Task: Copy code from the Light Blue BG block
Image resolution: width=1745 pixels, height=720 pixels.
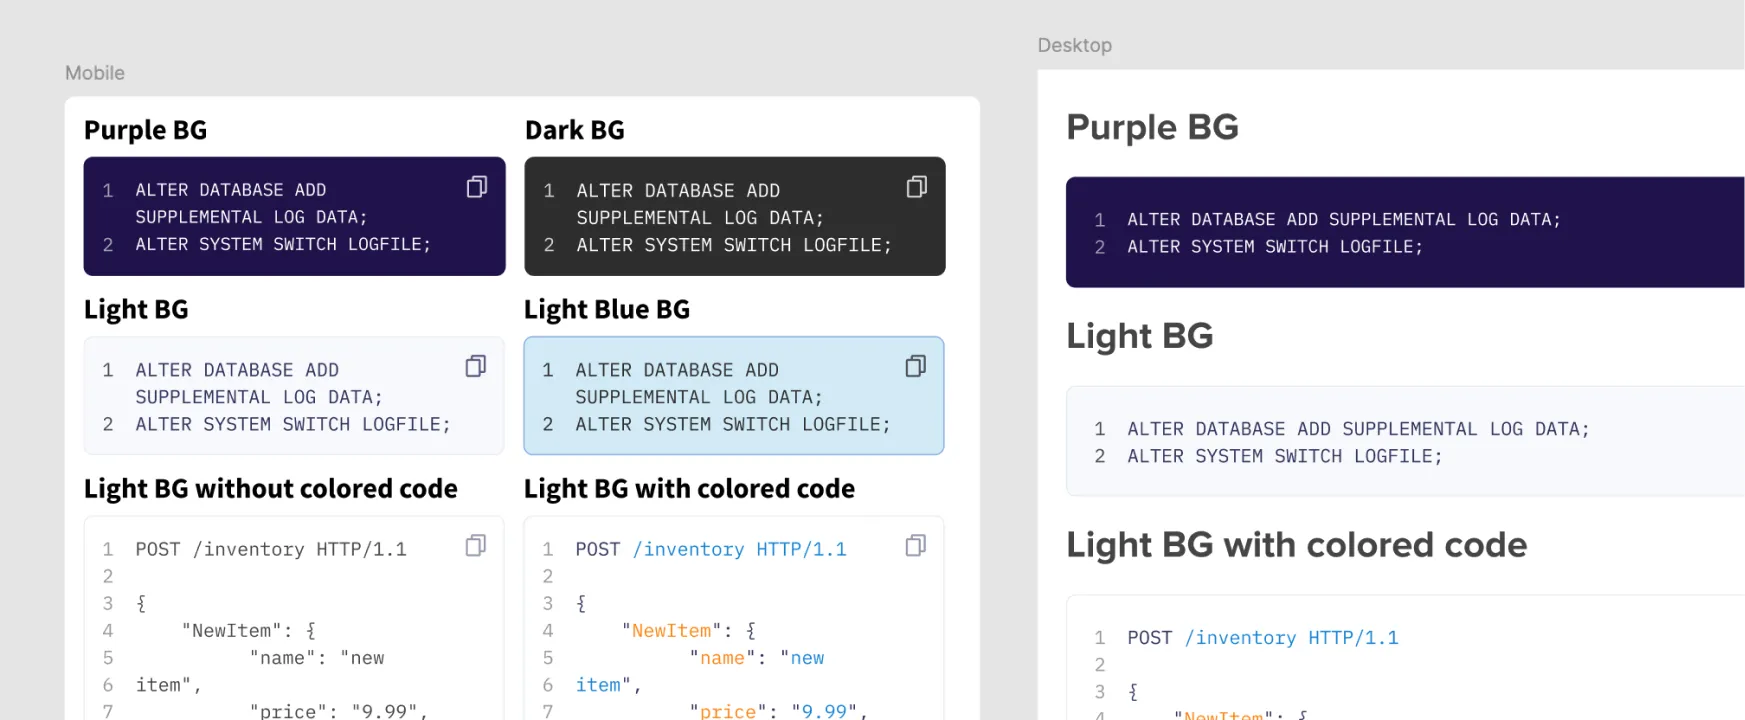Action: [x=916, y=366]
